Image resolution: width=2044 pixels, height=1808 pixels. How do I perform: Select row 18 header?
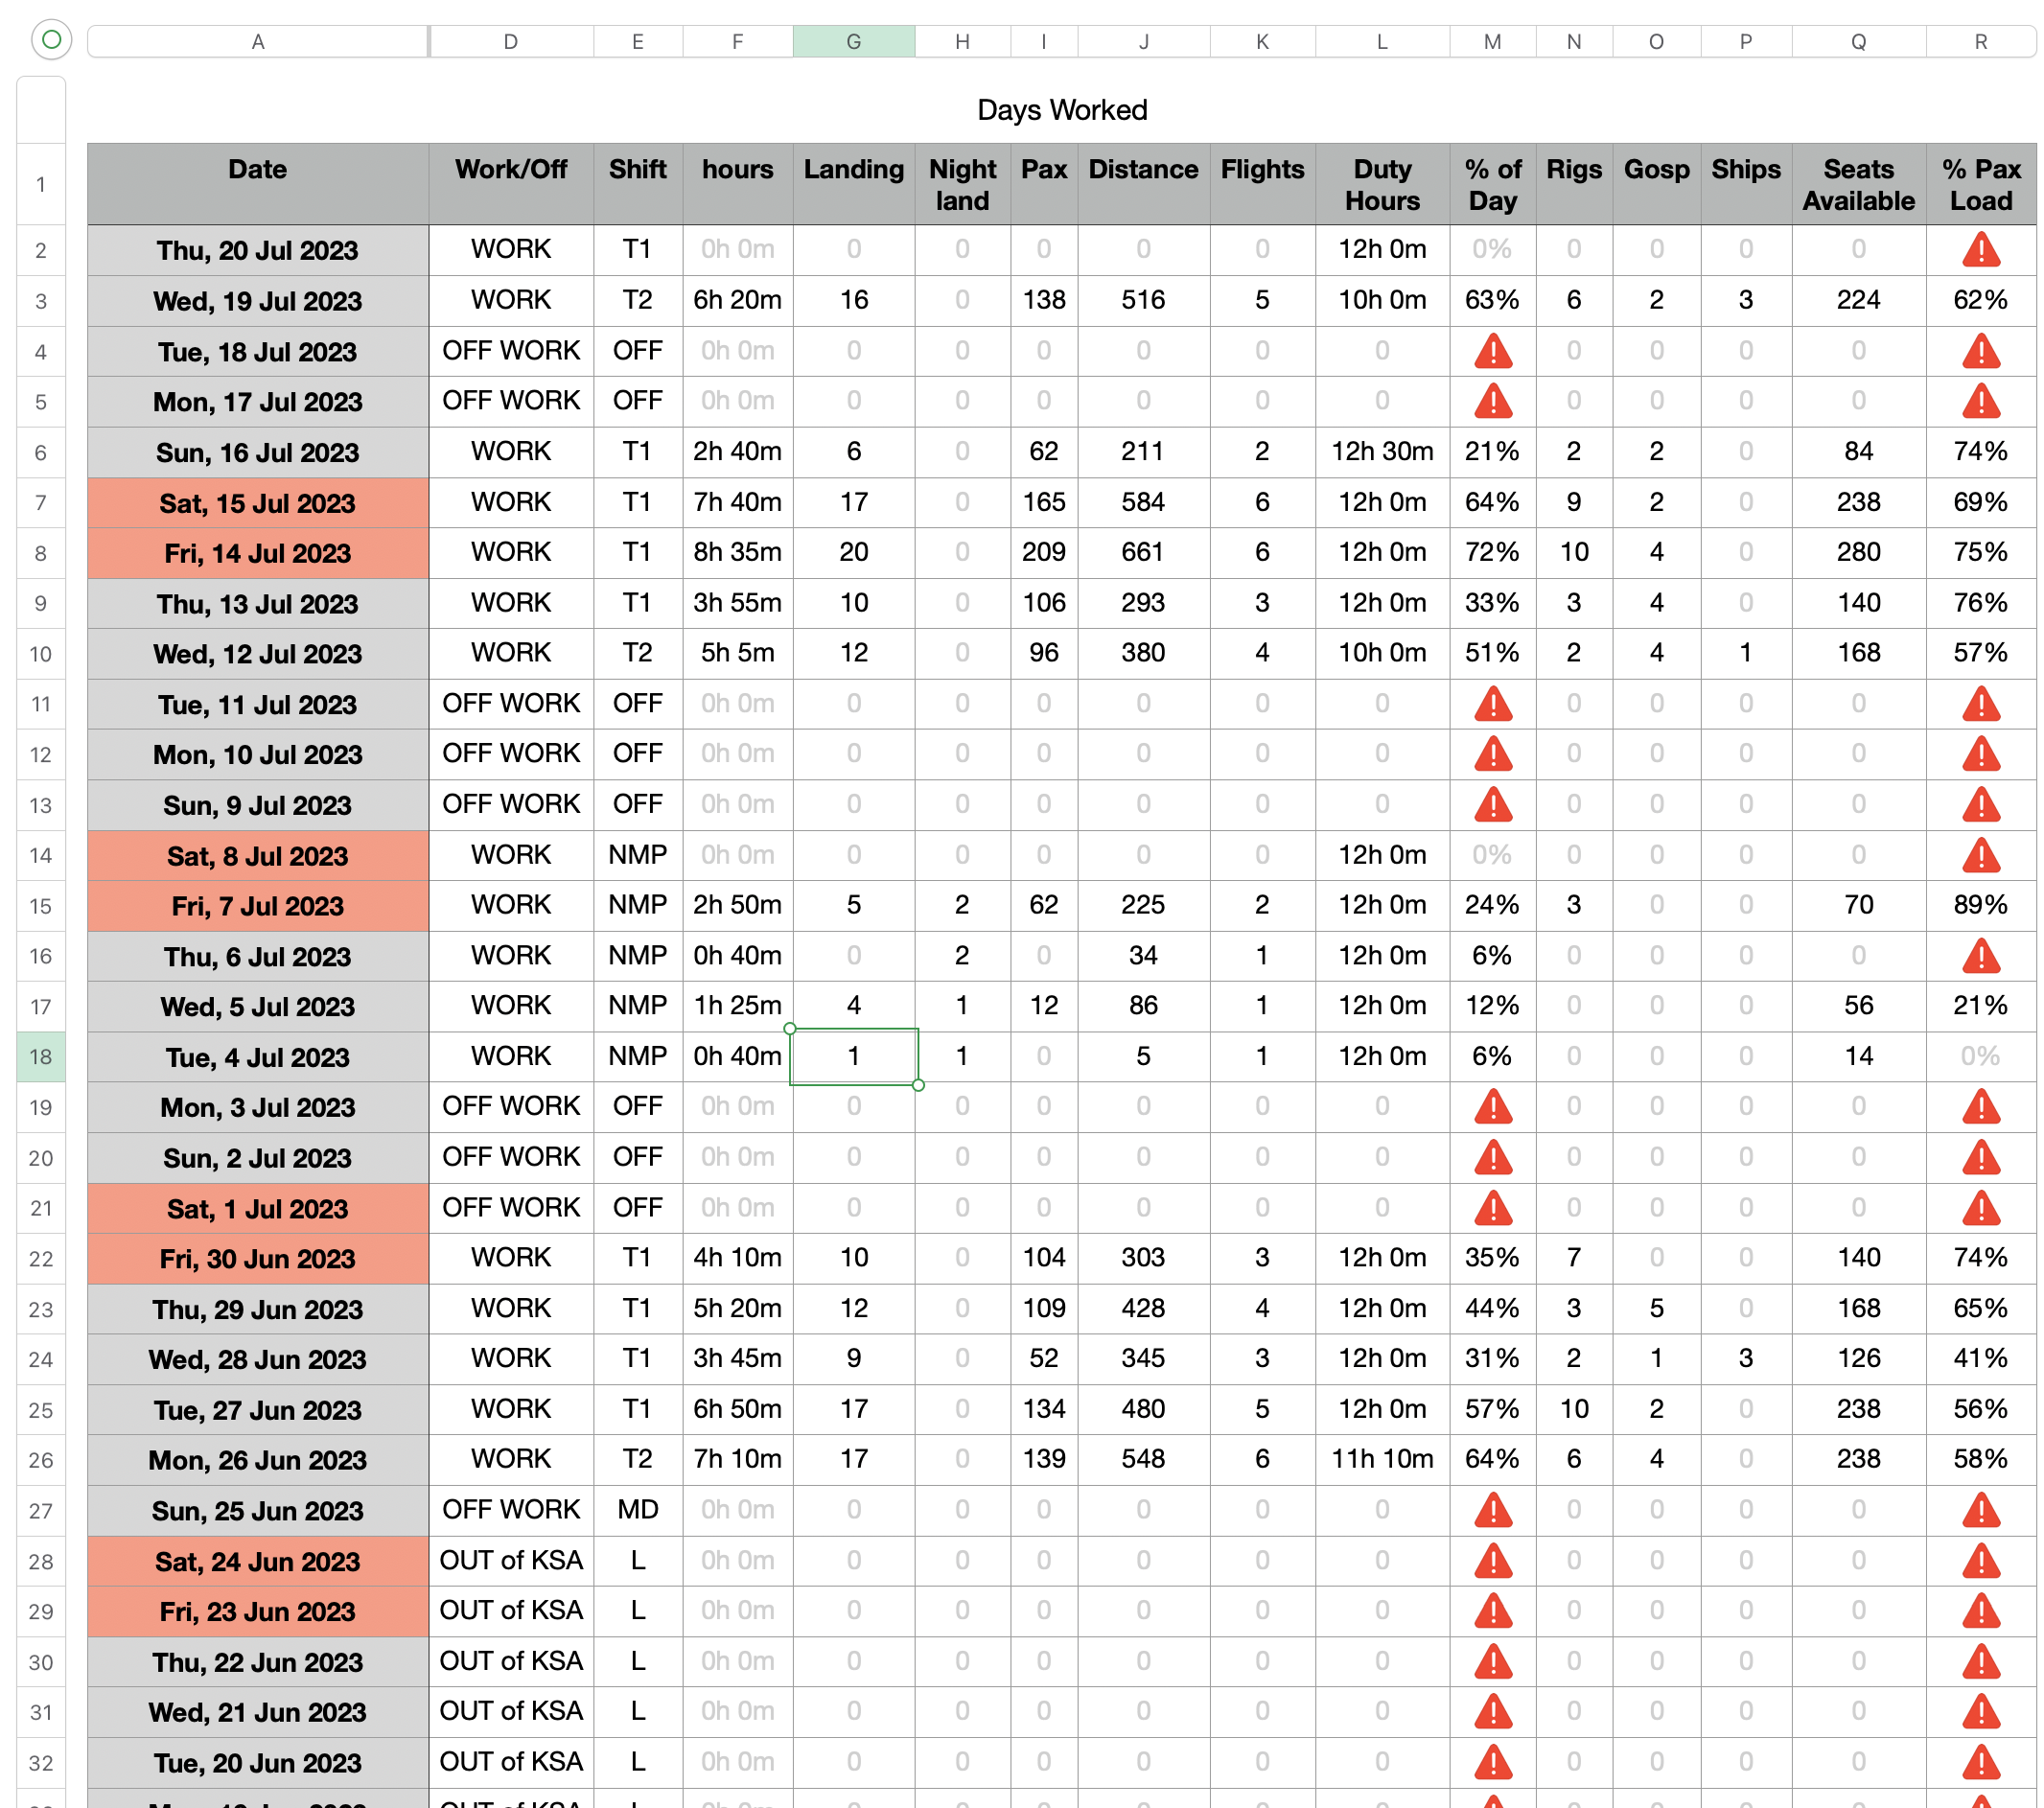tap(41, 1057)
